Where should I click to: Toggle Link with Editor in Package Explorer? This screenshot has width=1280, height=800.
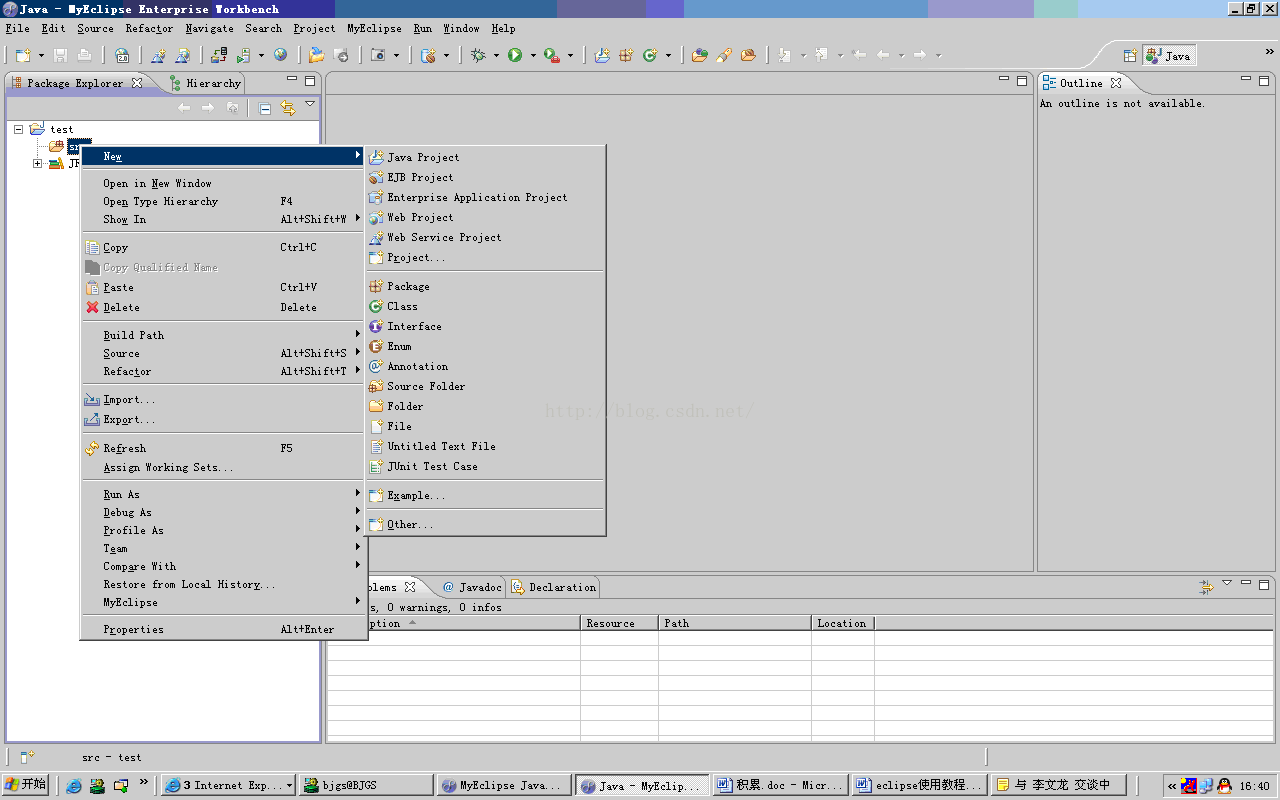click(x=288, y=108)
